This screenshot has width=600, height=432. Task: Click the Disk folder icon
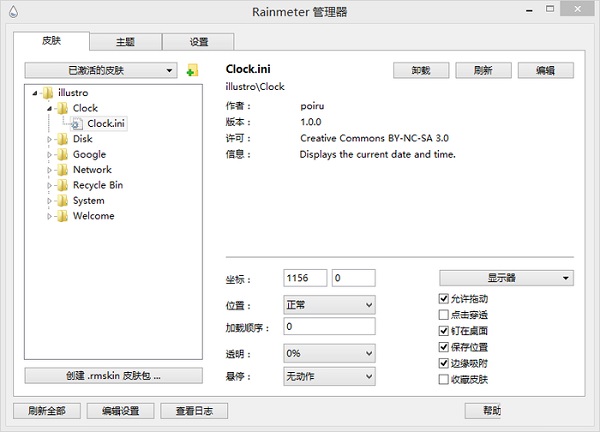click(62, 139)
